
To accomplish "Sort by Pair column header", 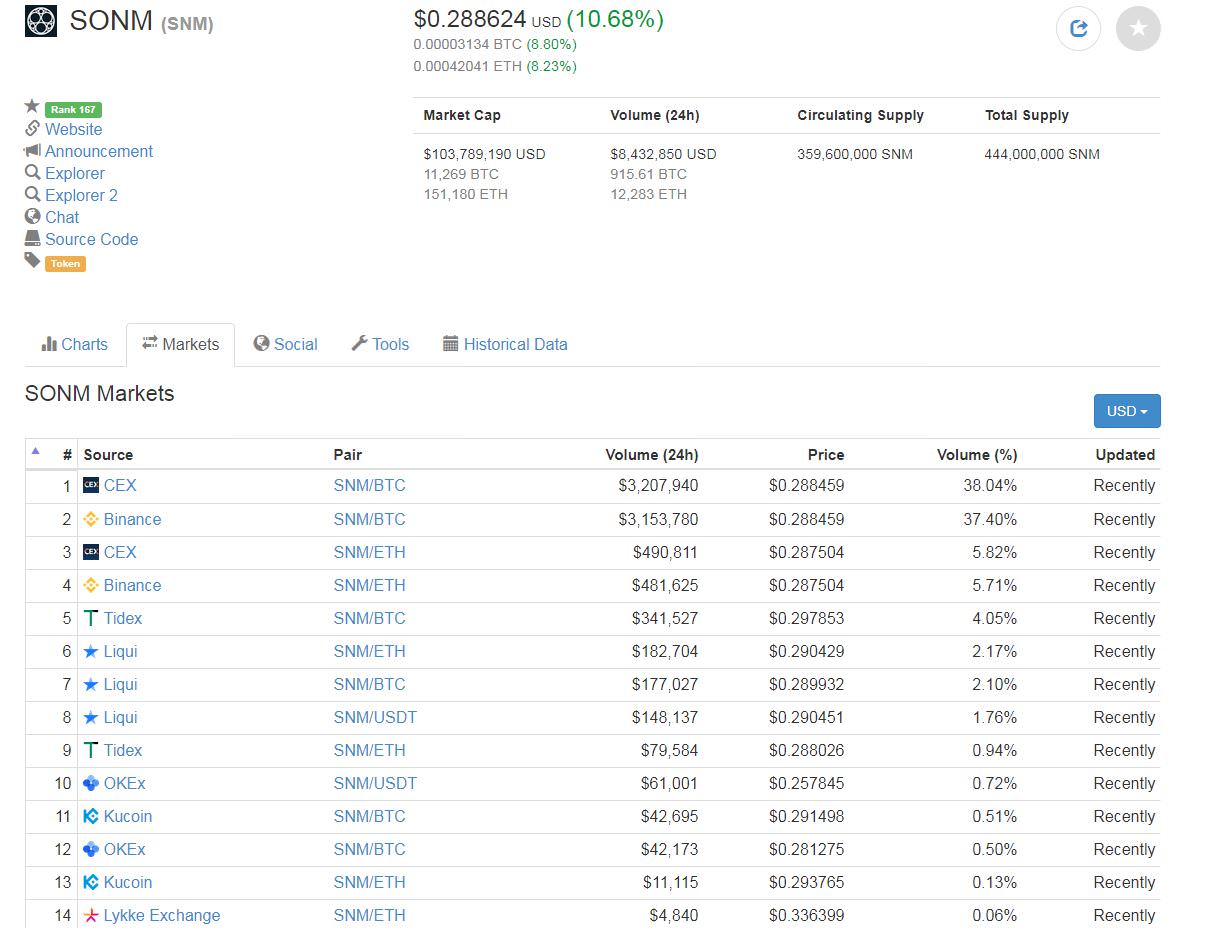I will point(348,454).
